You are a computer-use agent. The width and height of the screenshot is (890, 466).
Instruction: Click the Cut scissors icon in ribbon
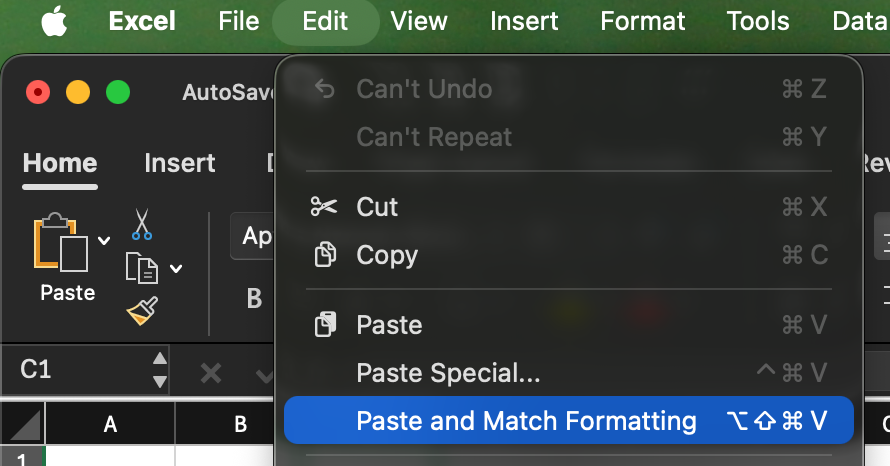[x=142, y=223]
